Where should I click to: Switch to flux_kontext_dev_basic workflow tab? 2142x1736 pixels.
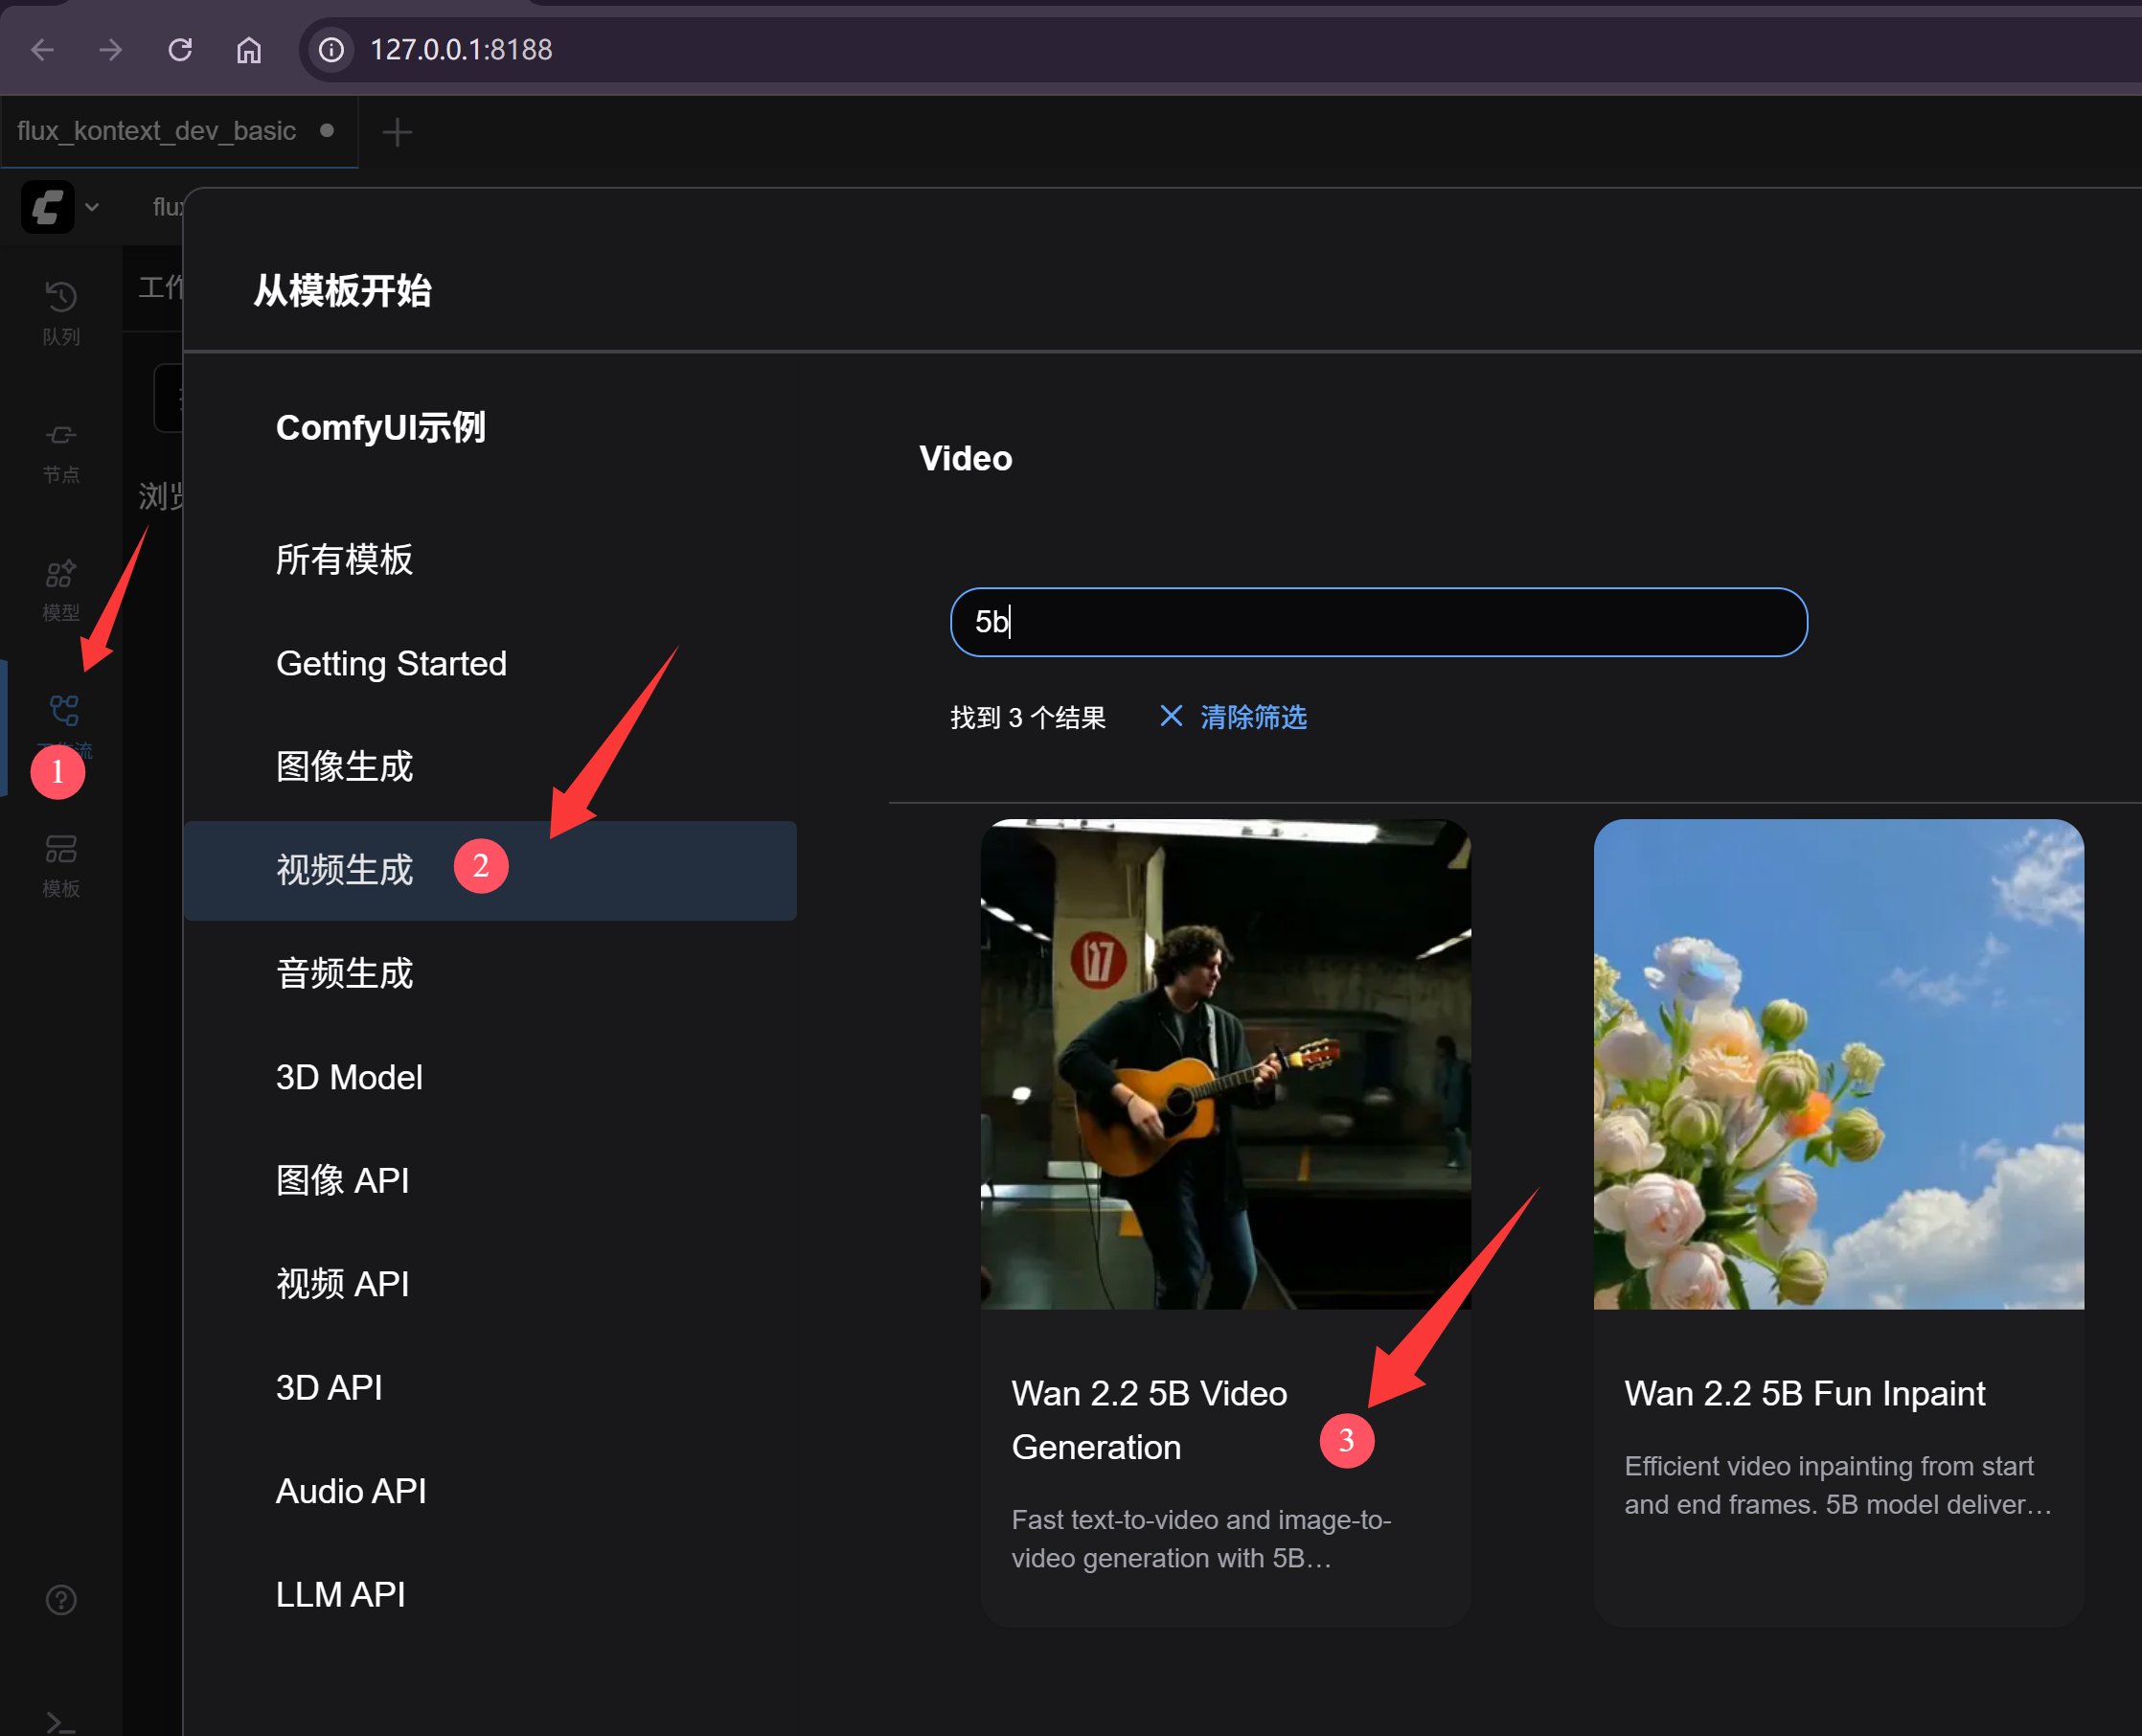157,131
